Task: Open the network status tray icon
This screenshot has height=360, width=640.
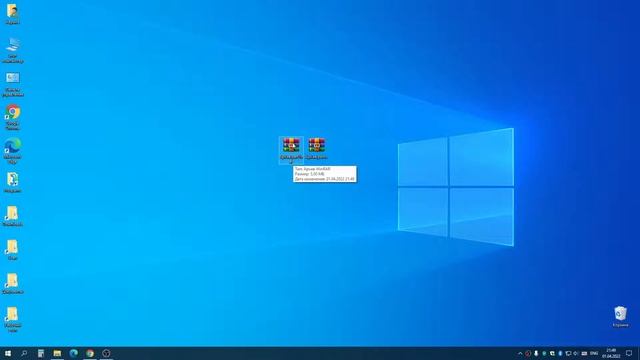Action: (568, 353)
